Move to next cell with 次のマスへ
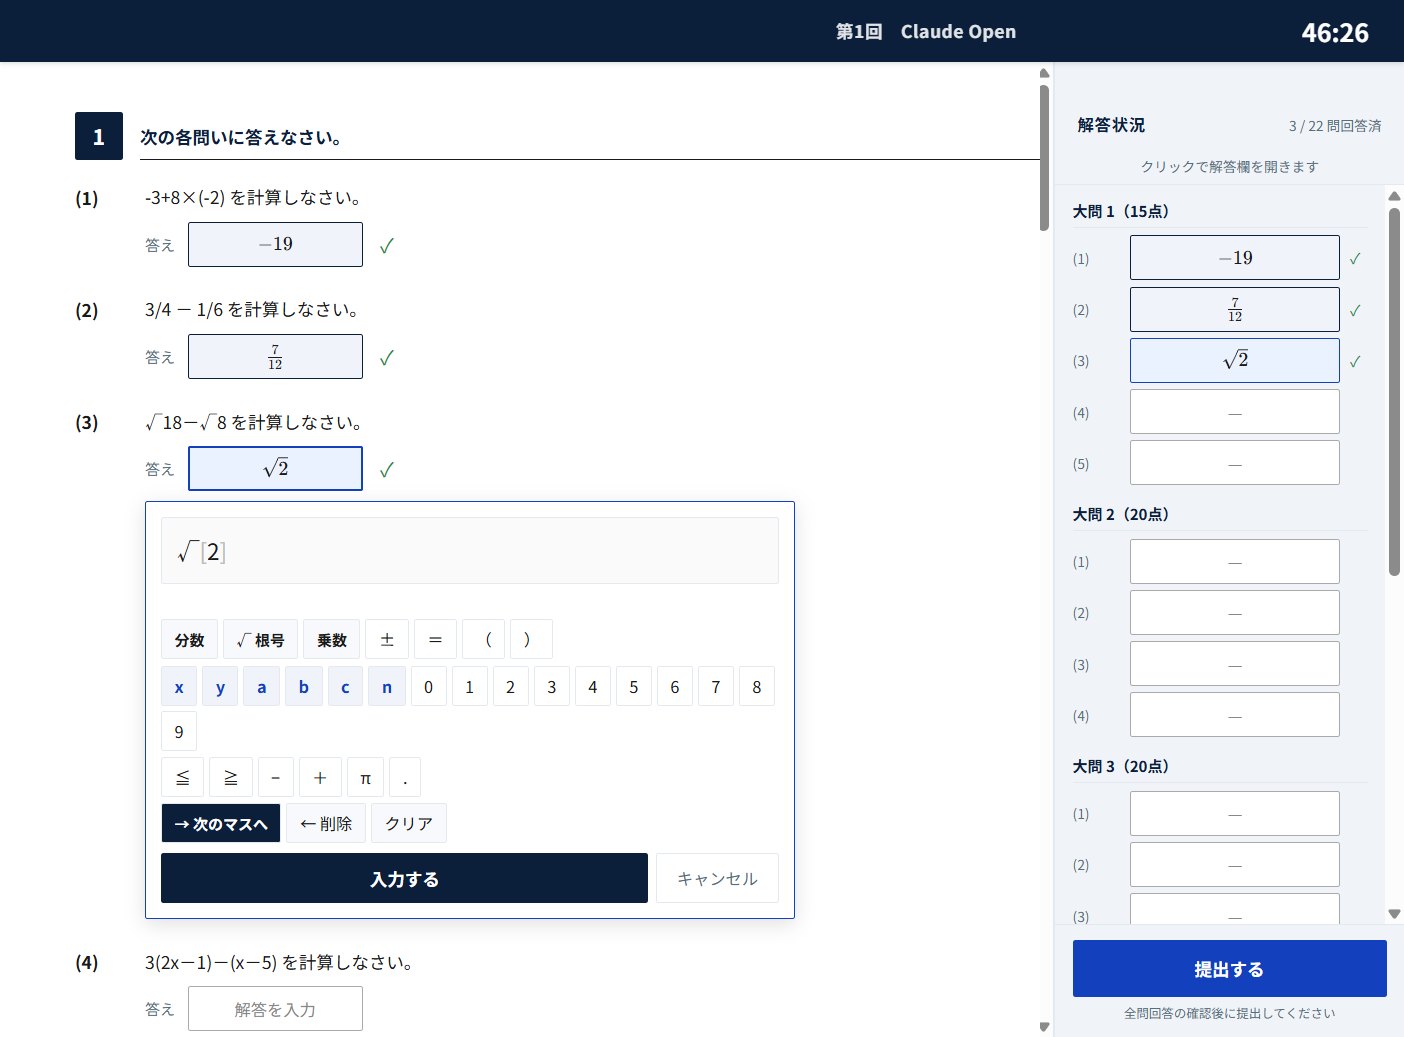1404x1037 pixels. click(221, 823)
